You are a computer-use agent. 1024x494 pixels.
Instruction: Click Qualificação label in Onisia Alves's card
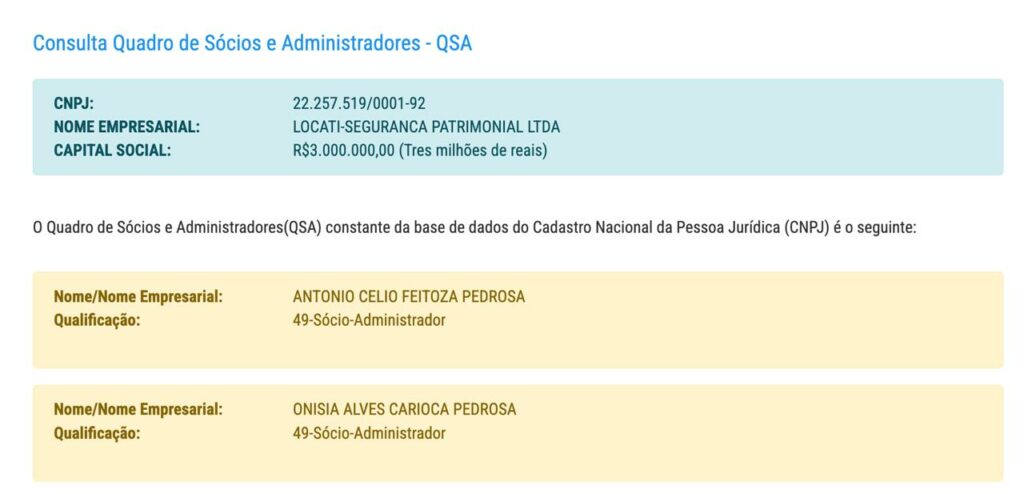[97, 434]
